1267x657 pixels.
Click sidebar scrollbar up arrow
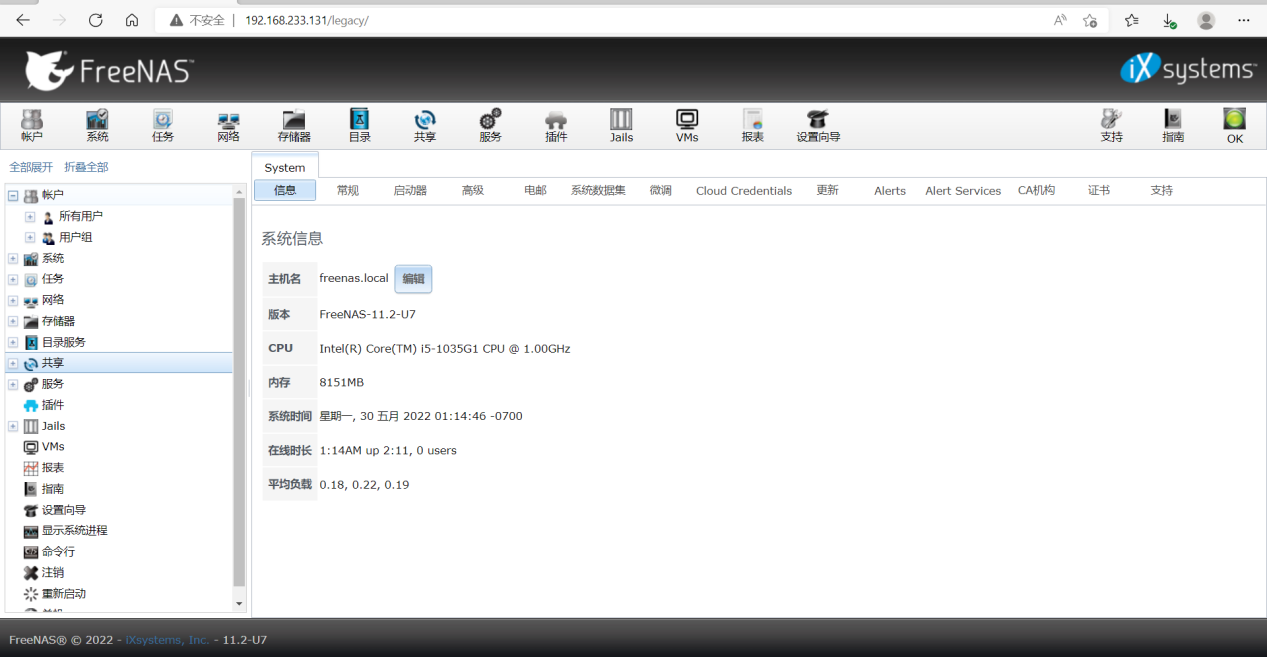click(239, 192)
